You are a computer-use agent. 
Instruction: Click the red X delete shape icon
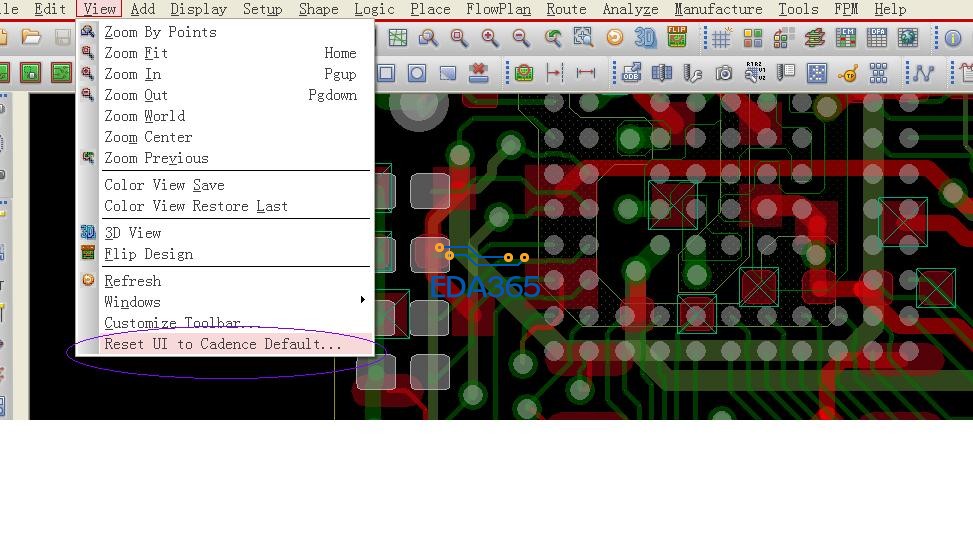pos(478,73)
